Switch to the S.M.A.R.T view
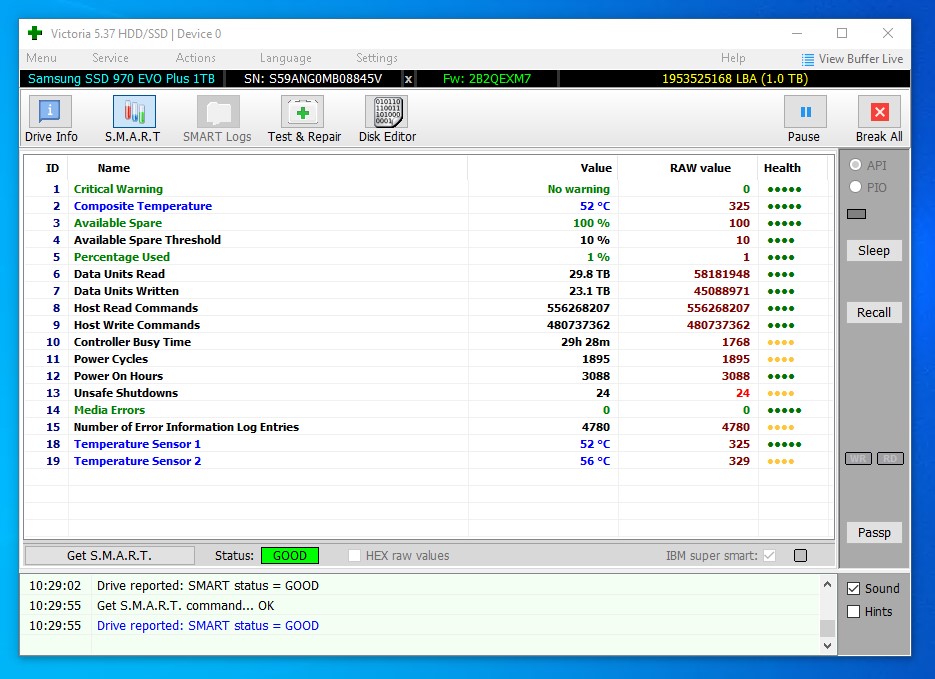This screenshot has height=679, width=935. [x=133, y=119]
